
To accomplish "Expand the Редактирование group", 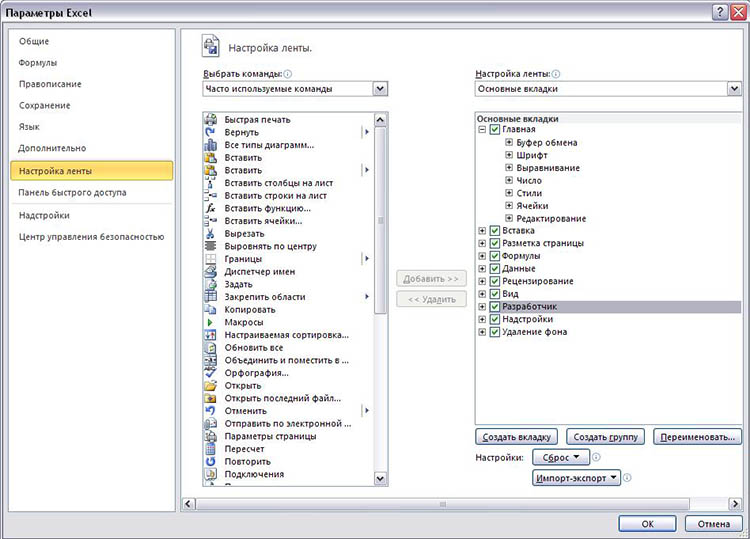I will pyautogui.click(x=509, y=218).
